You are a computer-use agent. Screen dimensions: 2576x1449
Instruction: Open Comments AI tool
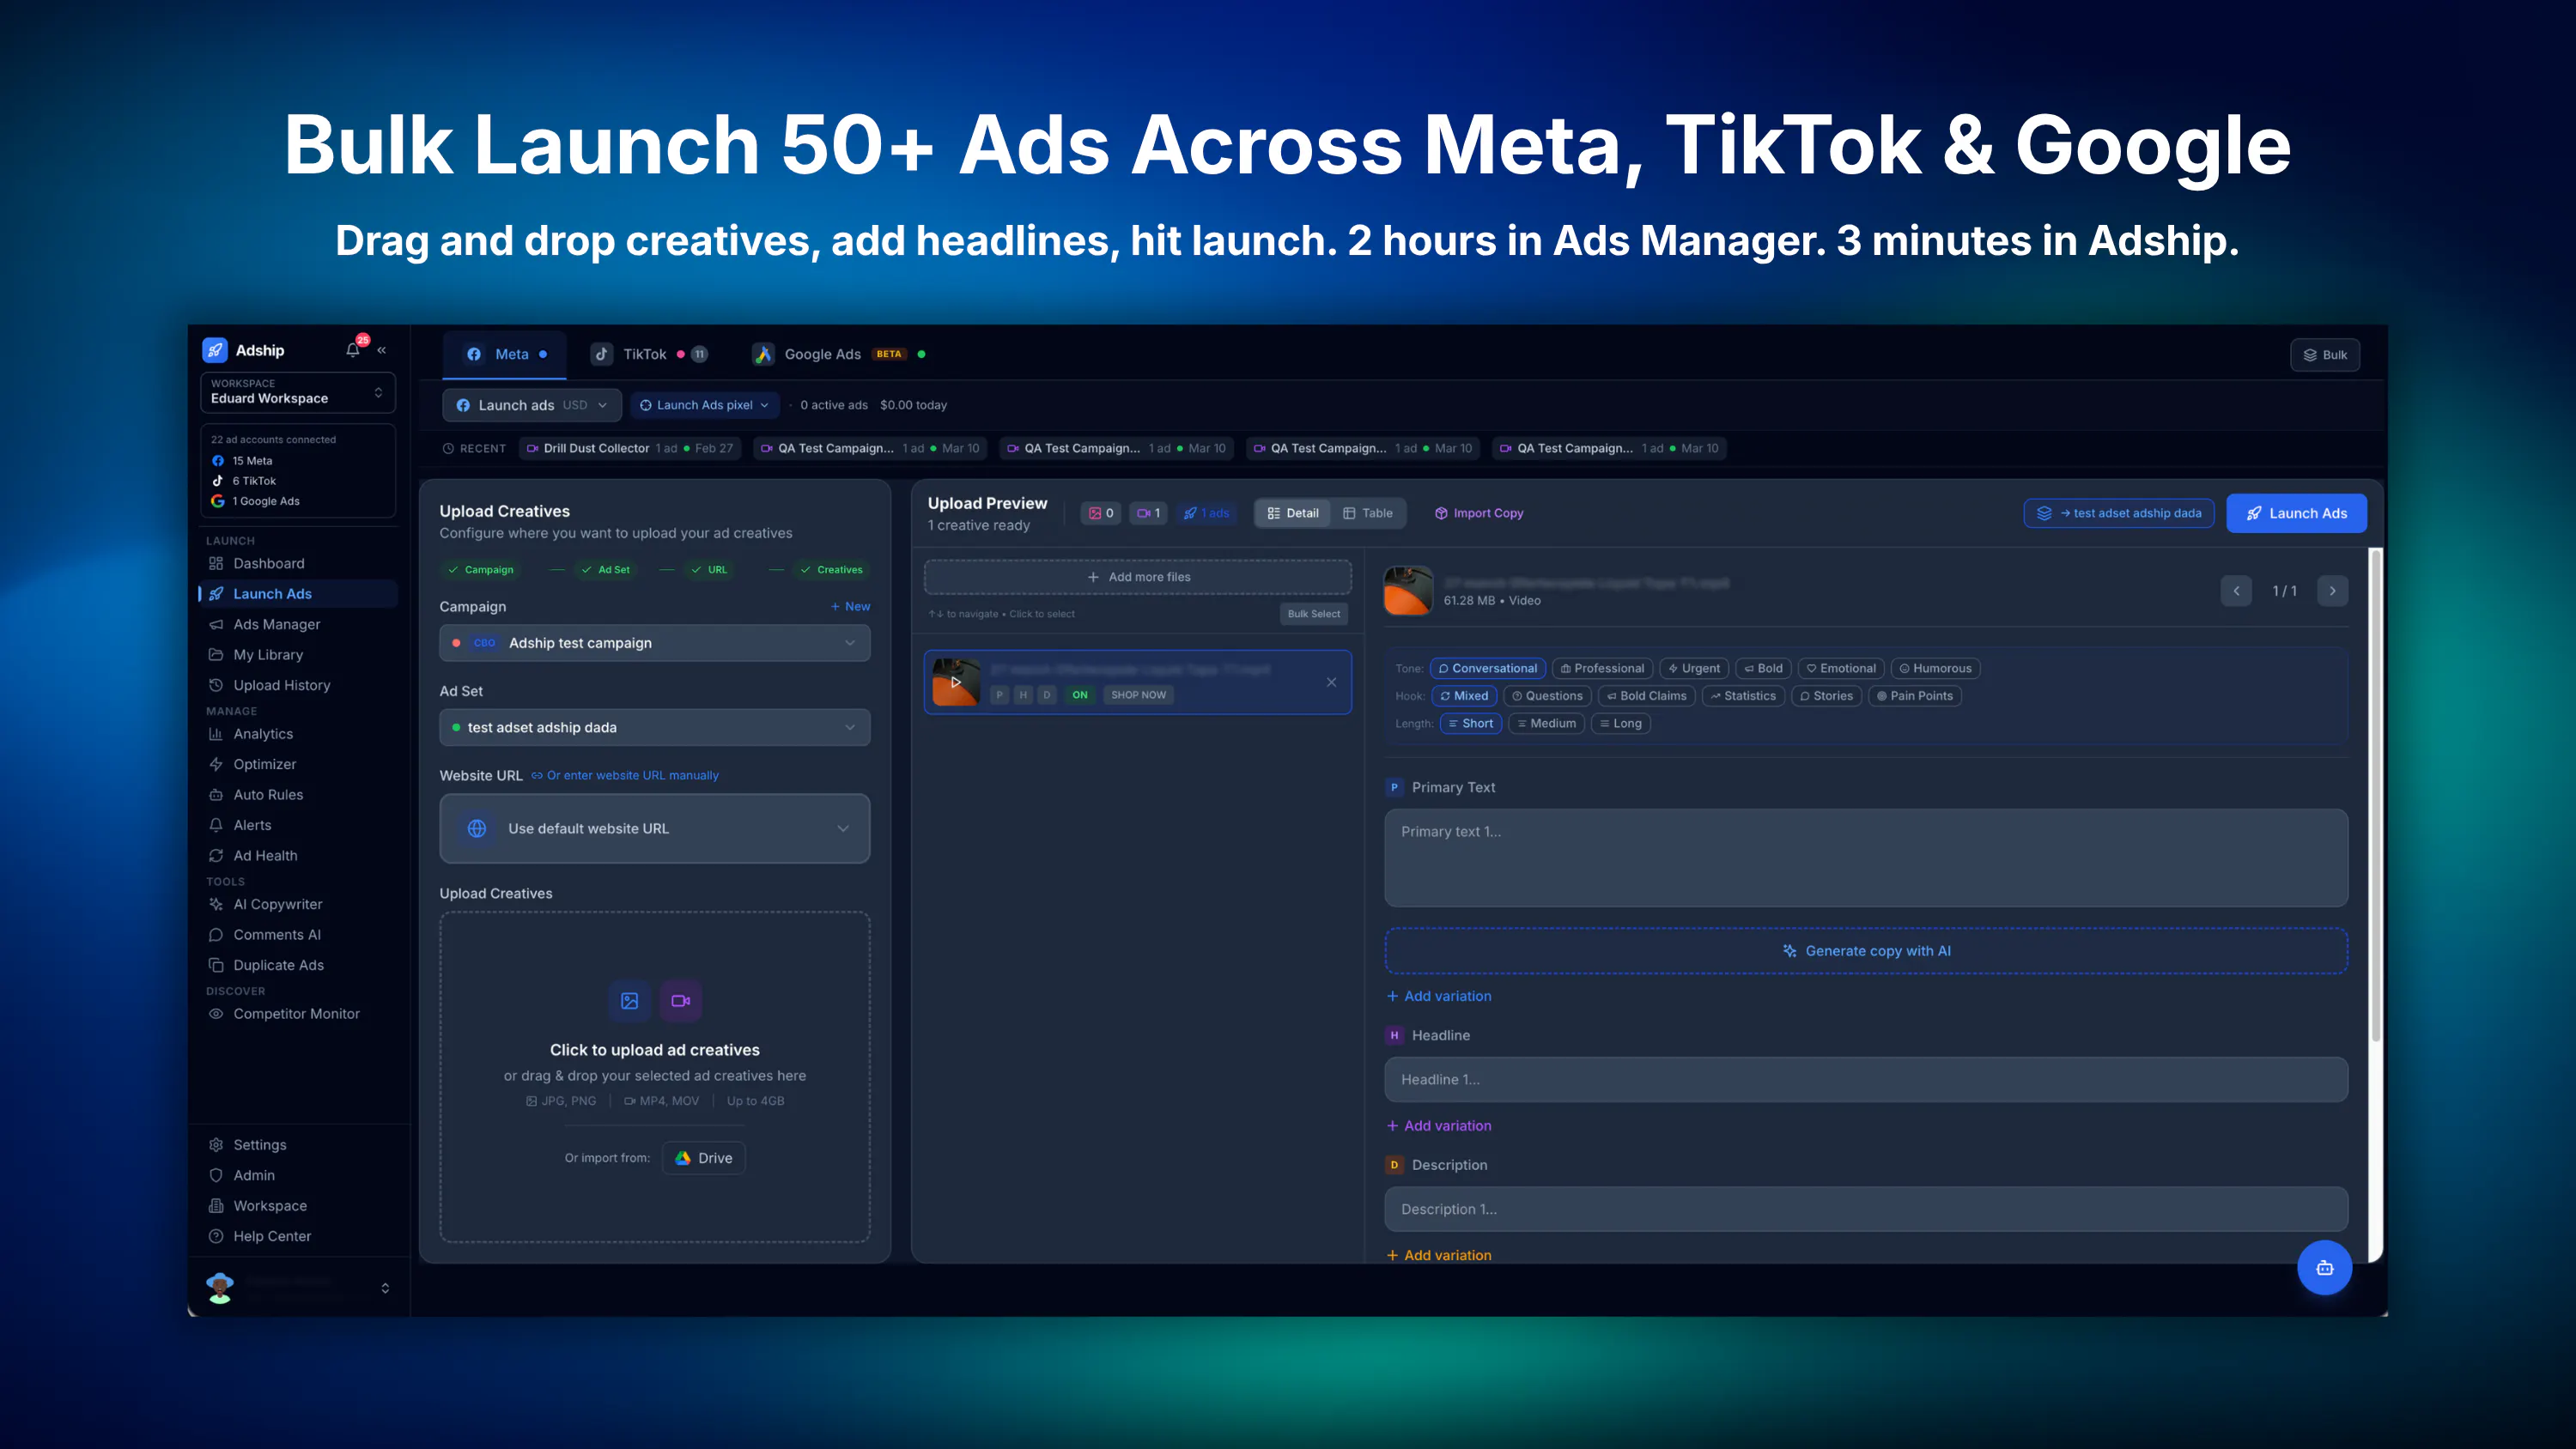276,935
